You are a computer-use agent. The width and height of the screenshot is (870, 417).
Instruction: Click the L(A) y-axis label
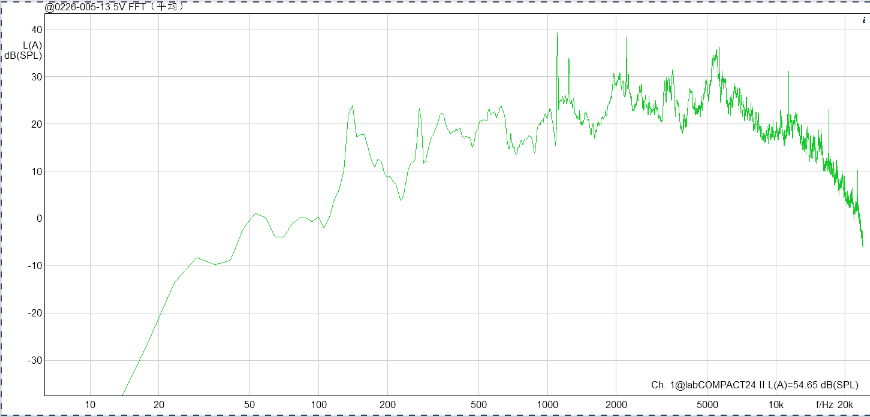click(33, 45)
